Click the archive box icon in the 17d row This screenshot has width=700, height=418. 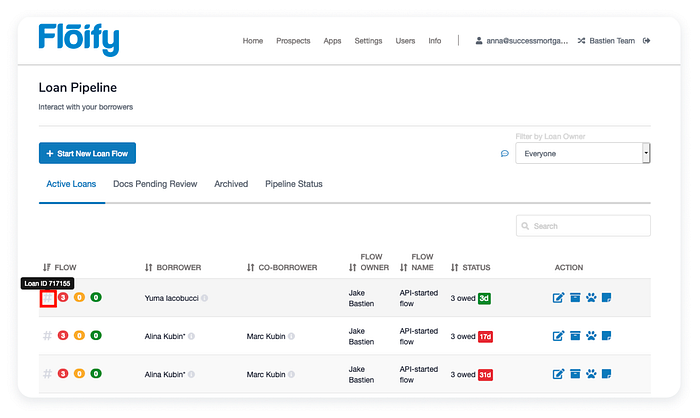575,336
